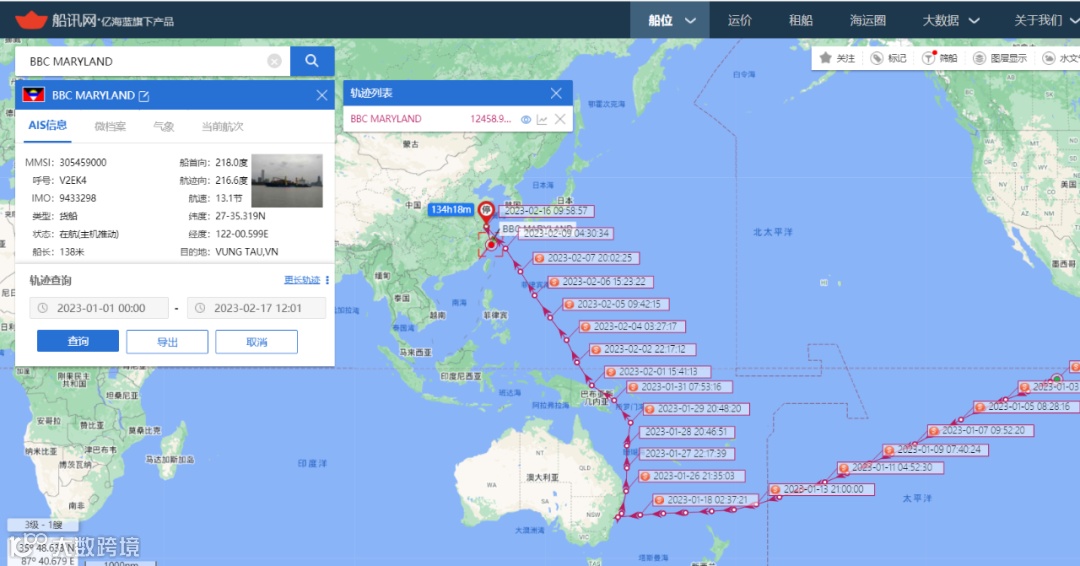Click the edit icon beside BBC MARYLAND title
Screen dimensions: 1080x566
144,96
